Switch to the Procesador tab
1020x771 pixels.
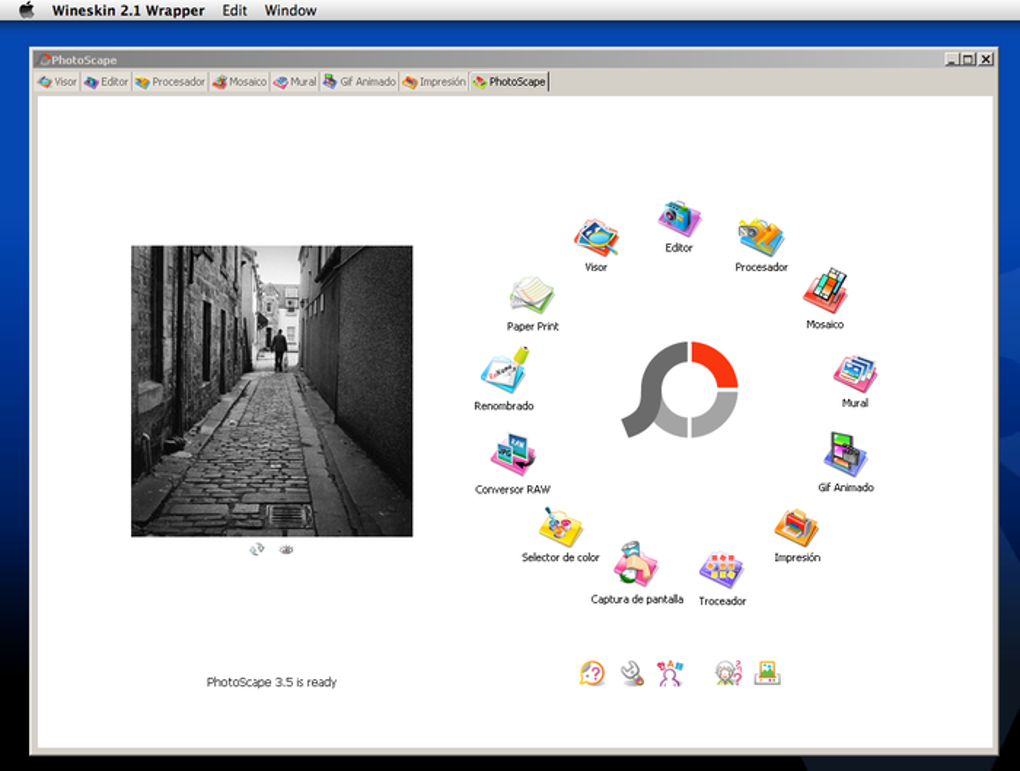pos(170,82)
